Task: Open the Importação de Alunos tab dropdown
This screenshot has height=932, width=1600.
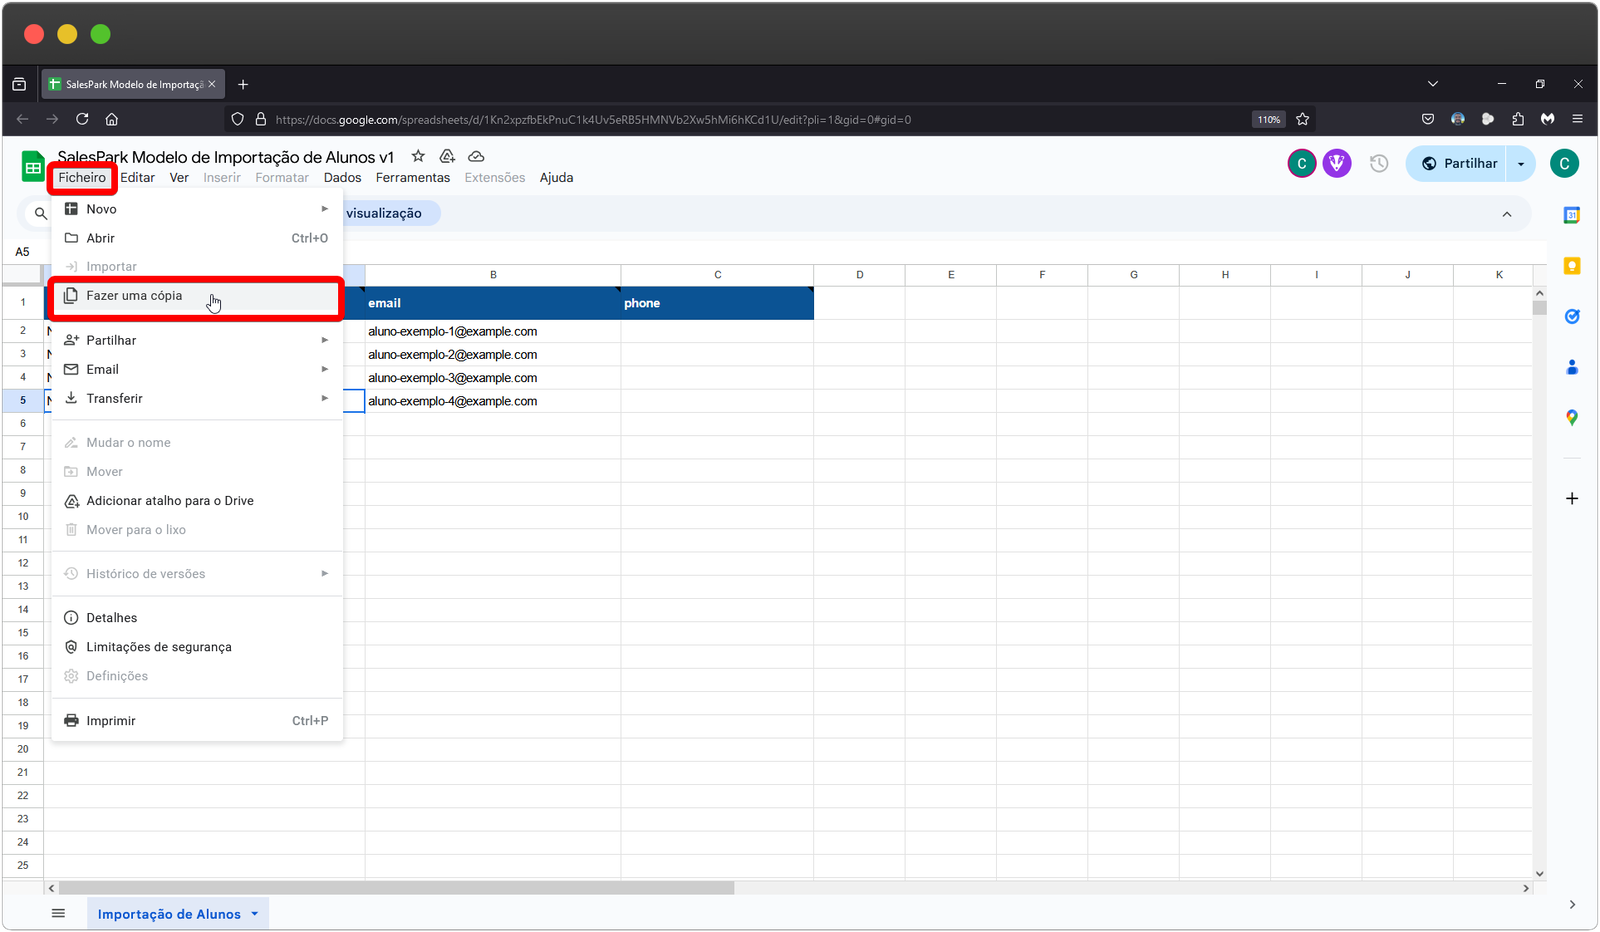Action: click(x=255, y=914)
